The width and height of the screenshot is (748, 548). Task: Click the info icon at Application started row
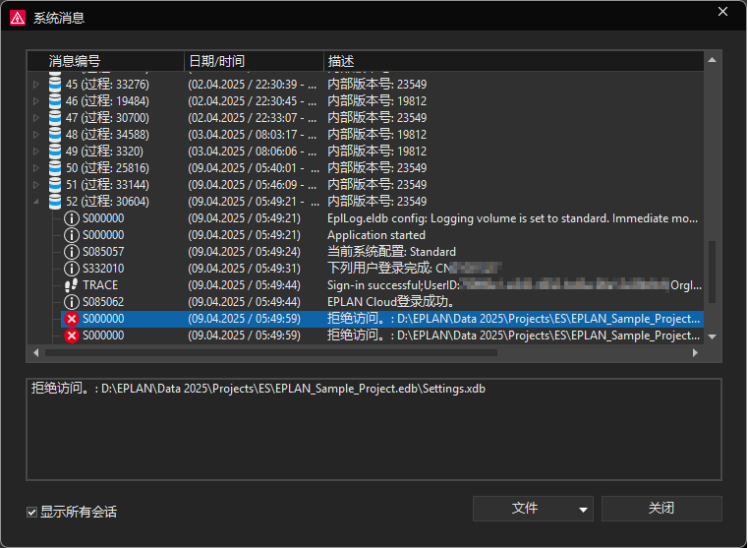click(x=72, y=235)
